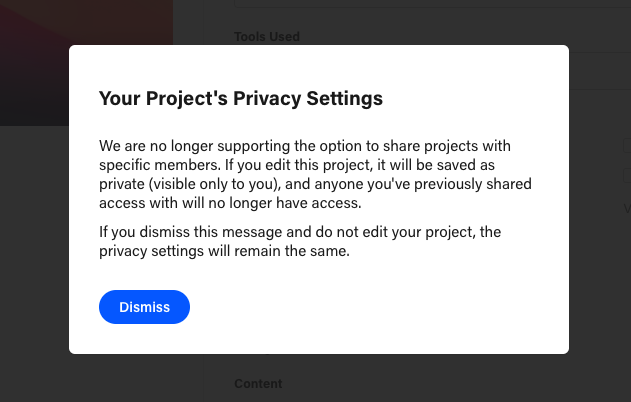Toggle the upper checkbox at the right edge
631x402 pixels.
(627, 146)
